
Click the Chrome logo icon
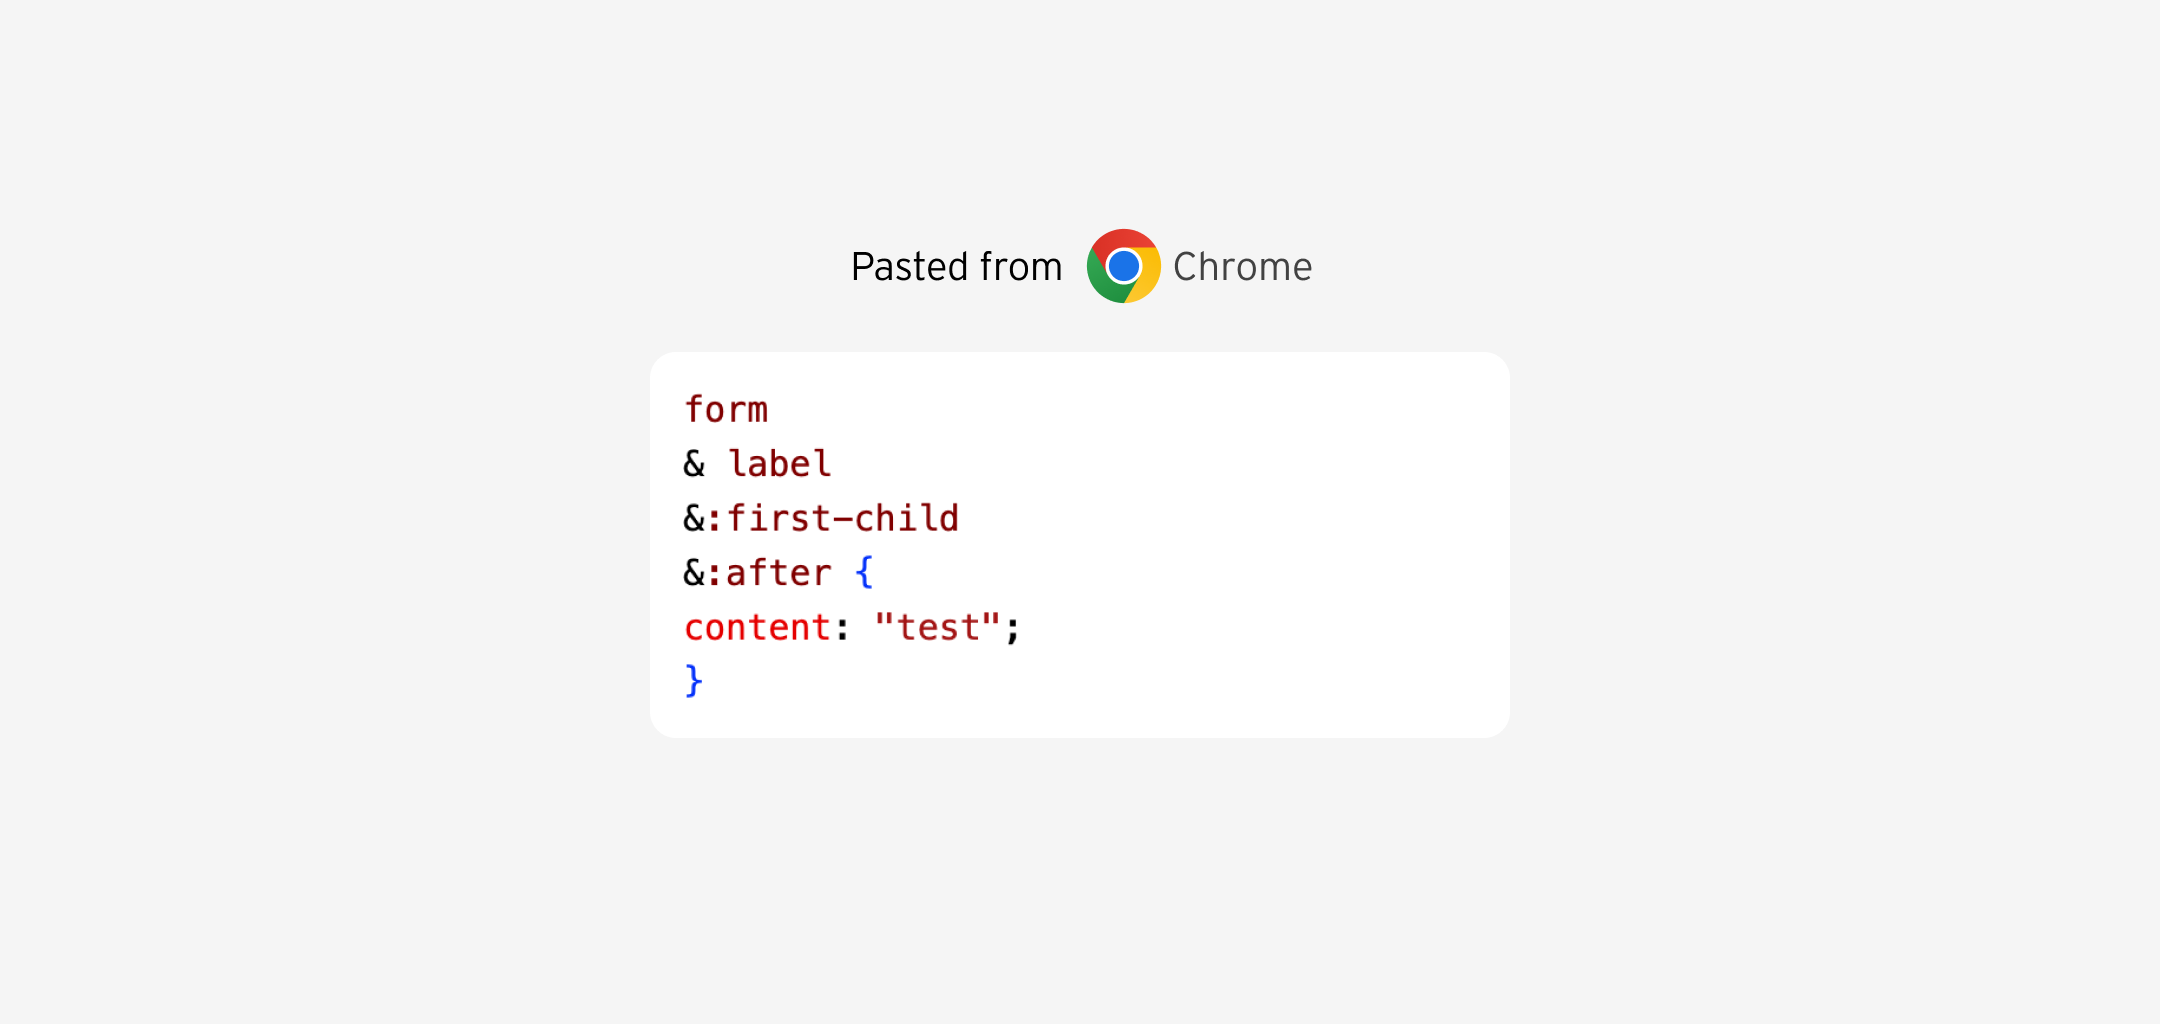[x=1123, y=266]
